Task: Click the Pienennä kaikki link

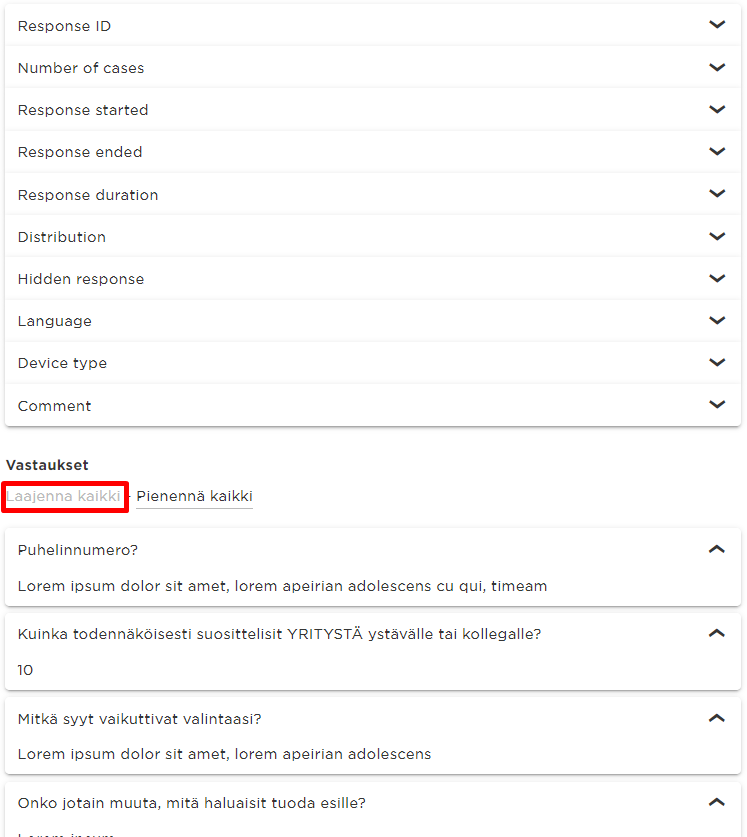Action: 194,496
